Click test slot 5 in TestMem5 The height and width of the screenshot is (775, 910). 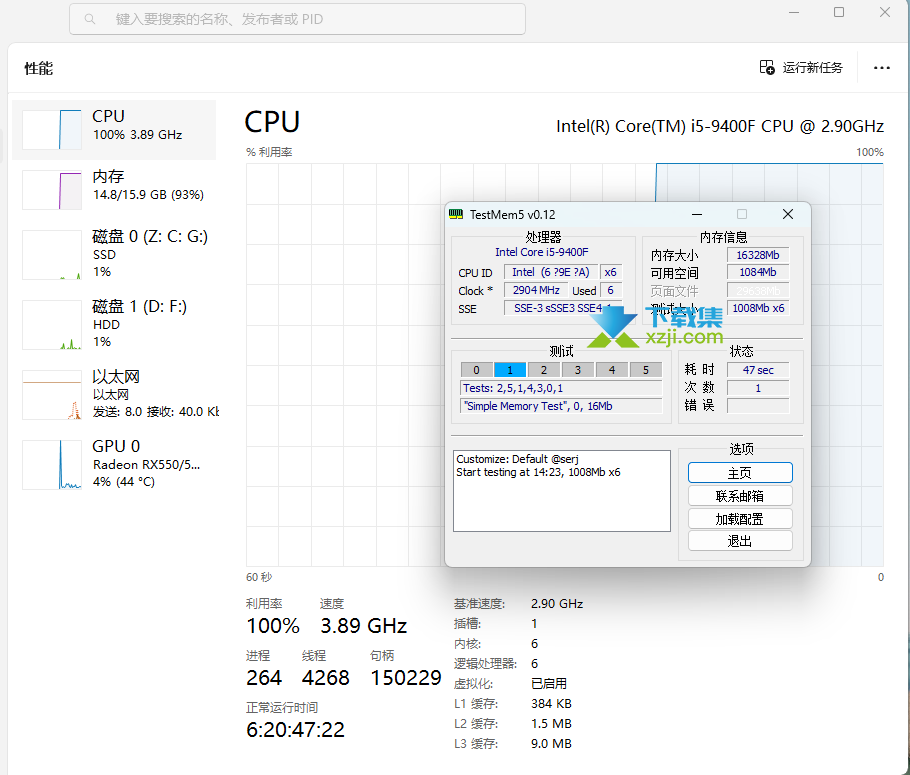645,370
